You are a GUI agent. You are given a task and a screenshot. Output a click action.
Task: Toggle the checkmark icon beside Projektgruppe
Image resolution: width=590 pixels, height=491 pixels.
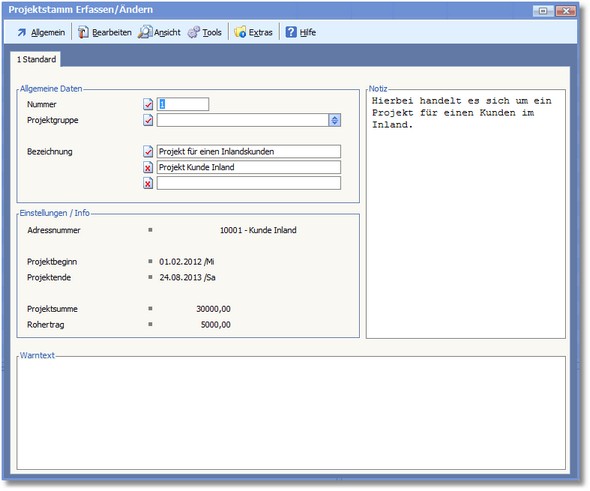(x=148, y=120)
